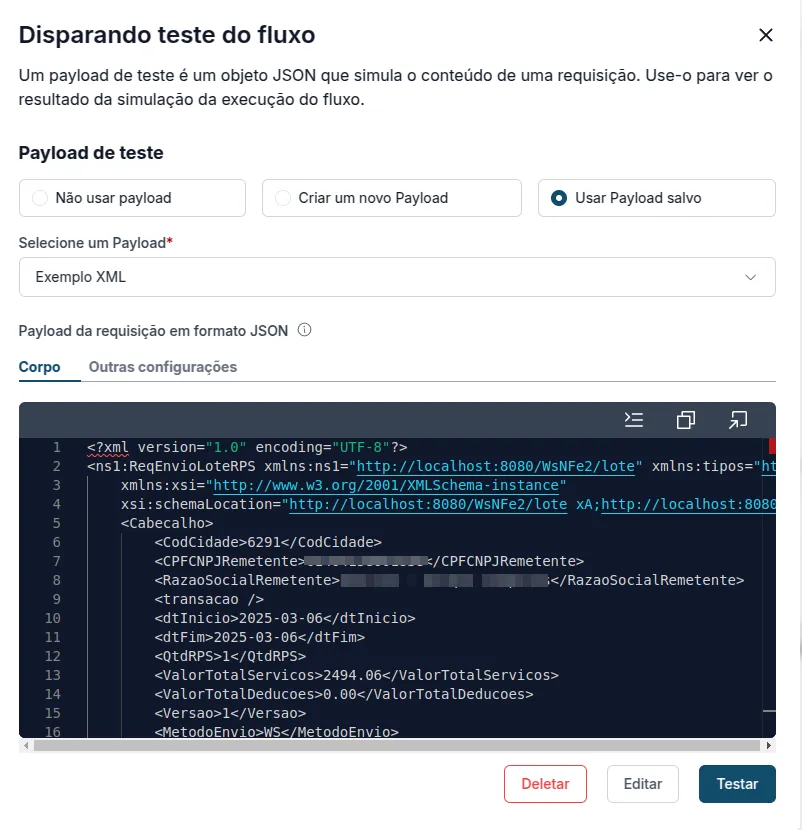Click the MetodoEnvio WS line
Viewport: 802px width, 830px height.
[276, 732]
